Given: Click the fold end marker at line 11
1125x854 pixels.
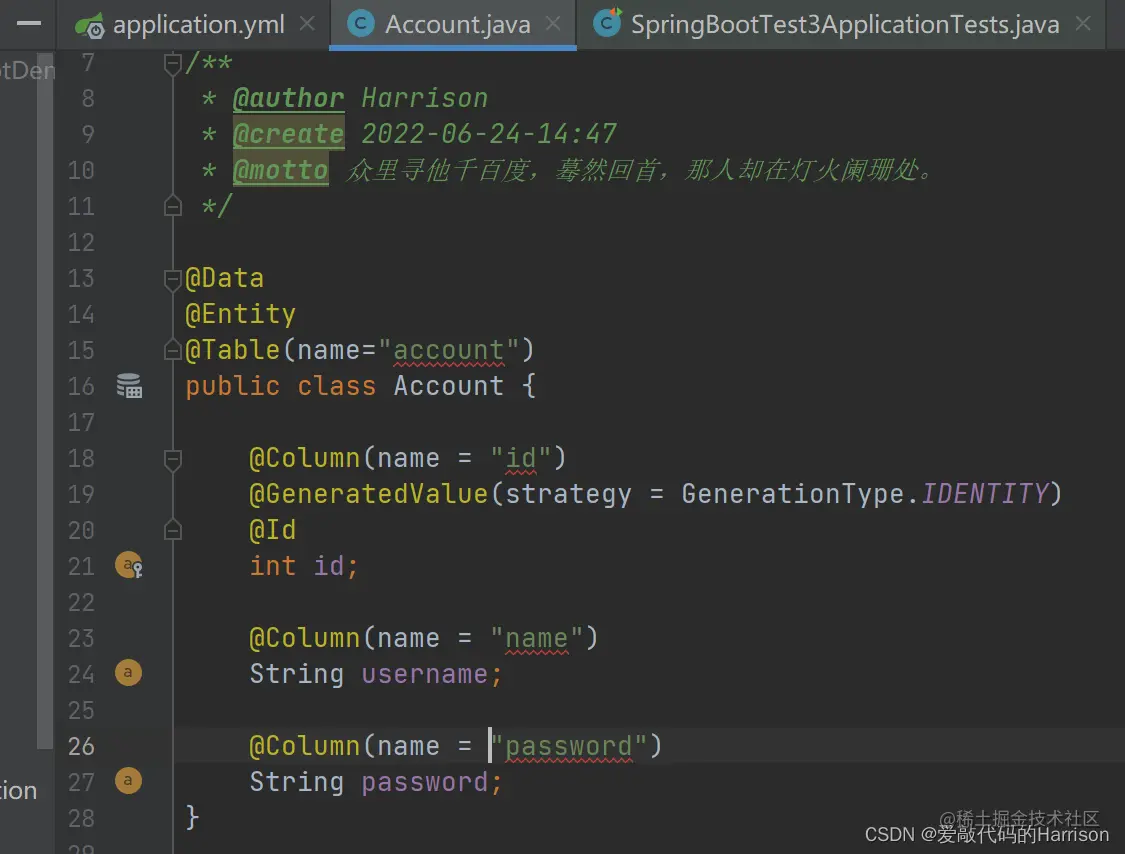Looking at the screenshot, I should pyautogui.click(x=172, y=207).
